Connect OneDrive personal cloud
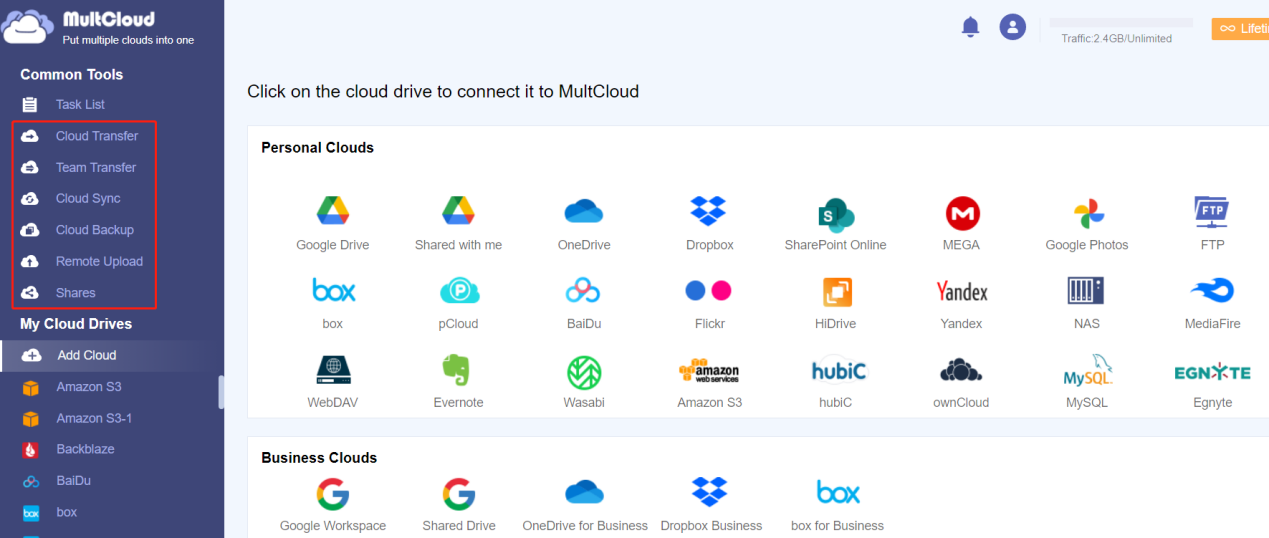This screenshot has height=538, width=1269. 584,222
